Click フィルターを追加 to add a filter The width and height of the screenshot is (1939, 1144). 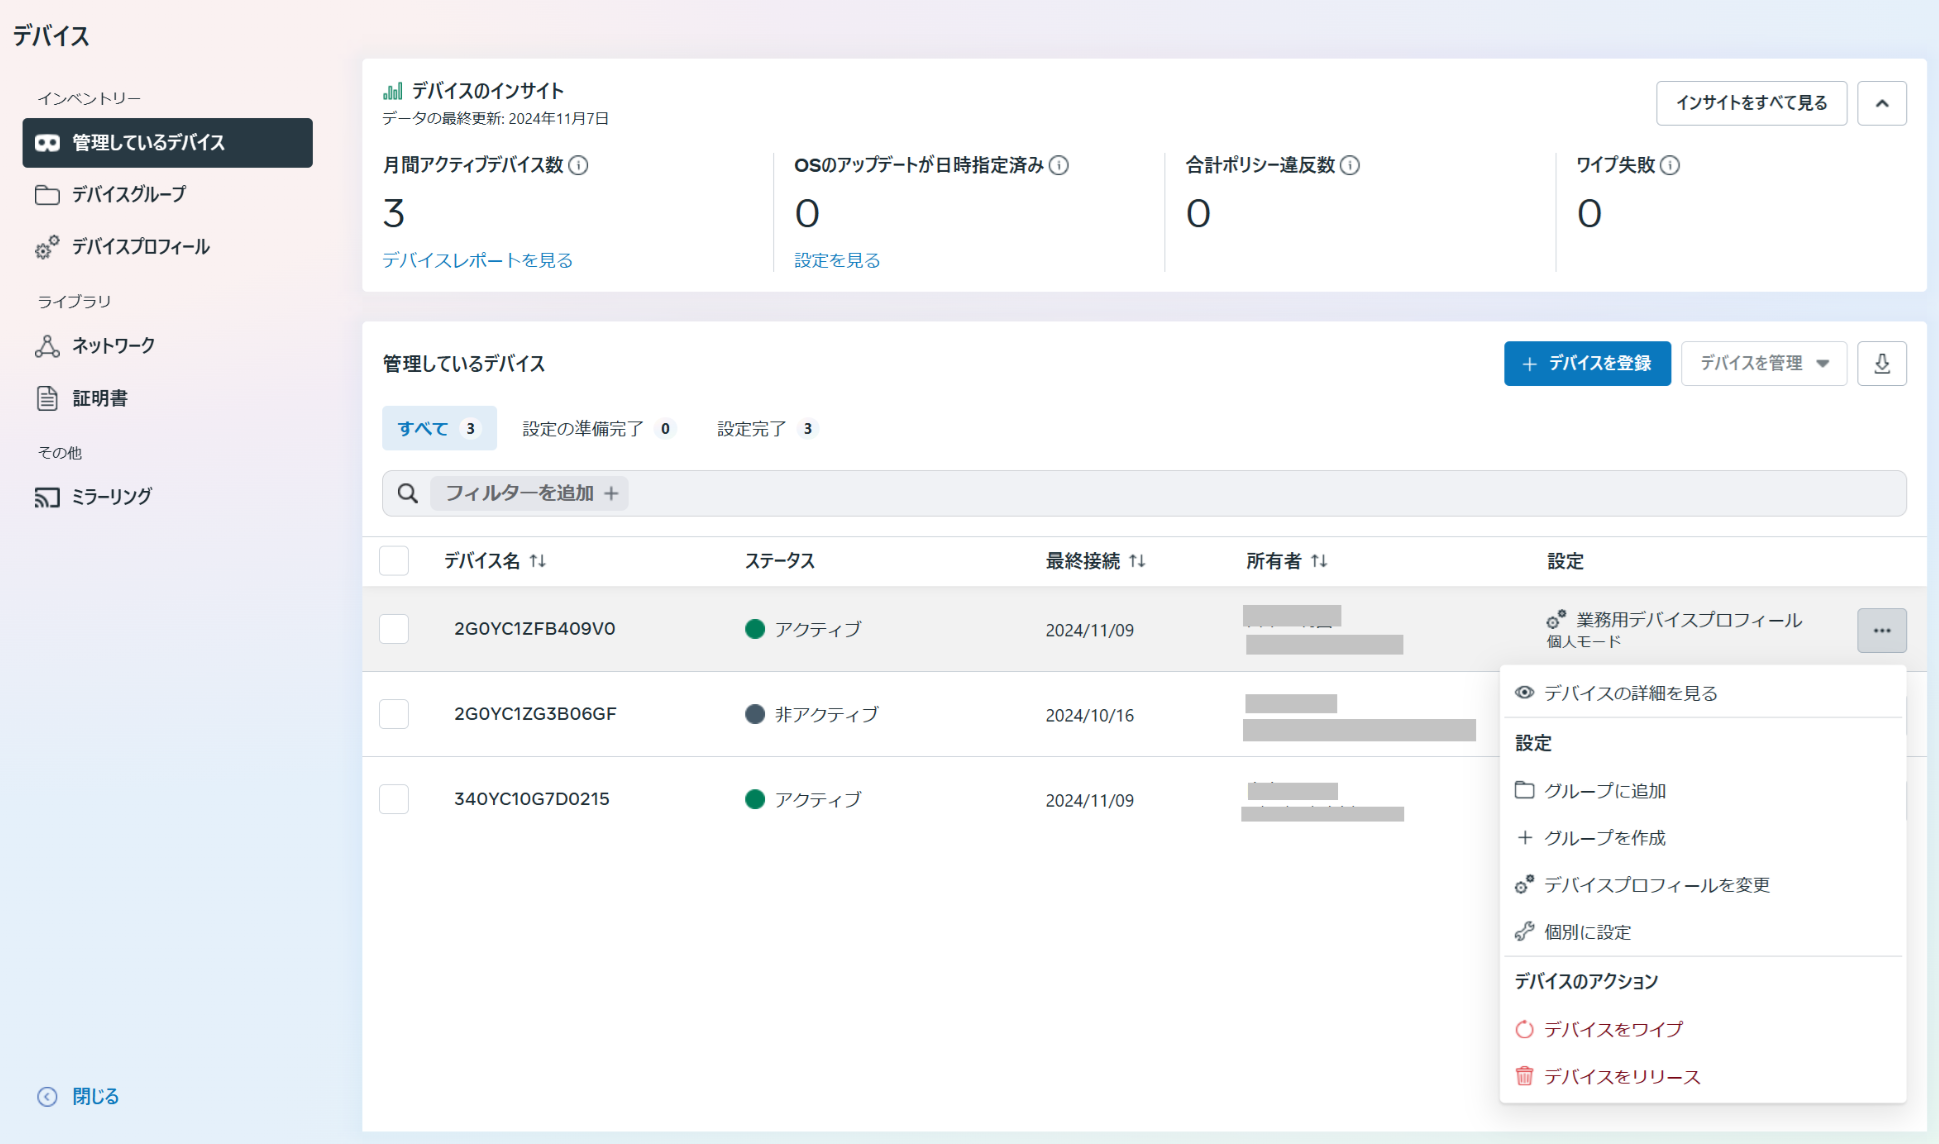[x=530, y=493]
